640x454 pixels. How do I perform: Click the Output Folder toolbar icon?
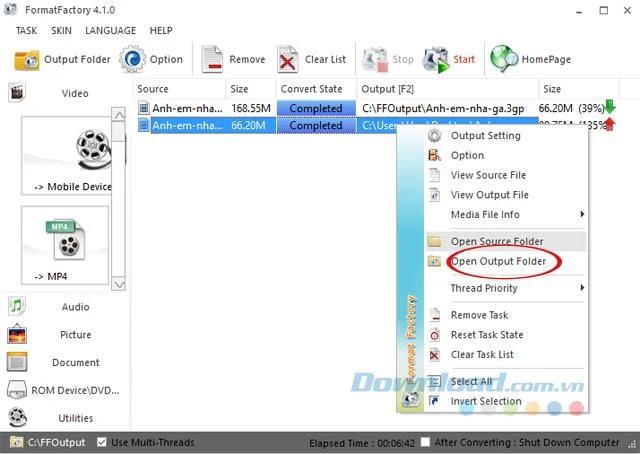(x=27, y=60)
